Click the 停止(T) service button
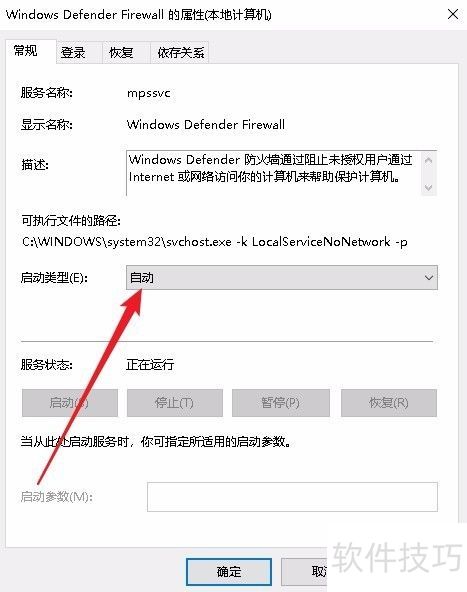This screenshot has height=592, width=467. (175, 403)
